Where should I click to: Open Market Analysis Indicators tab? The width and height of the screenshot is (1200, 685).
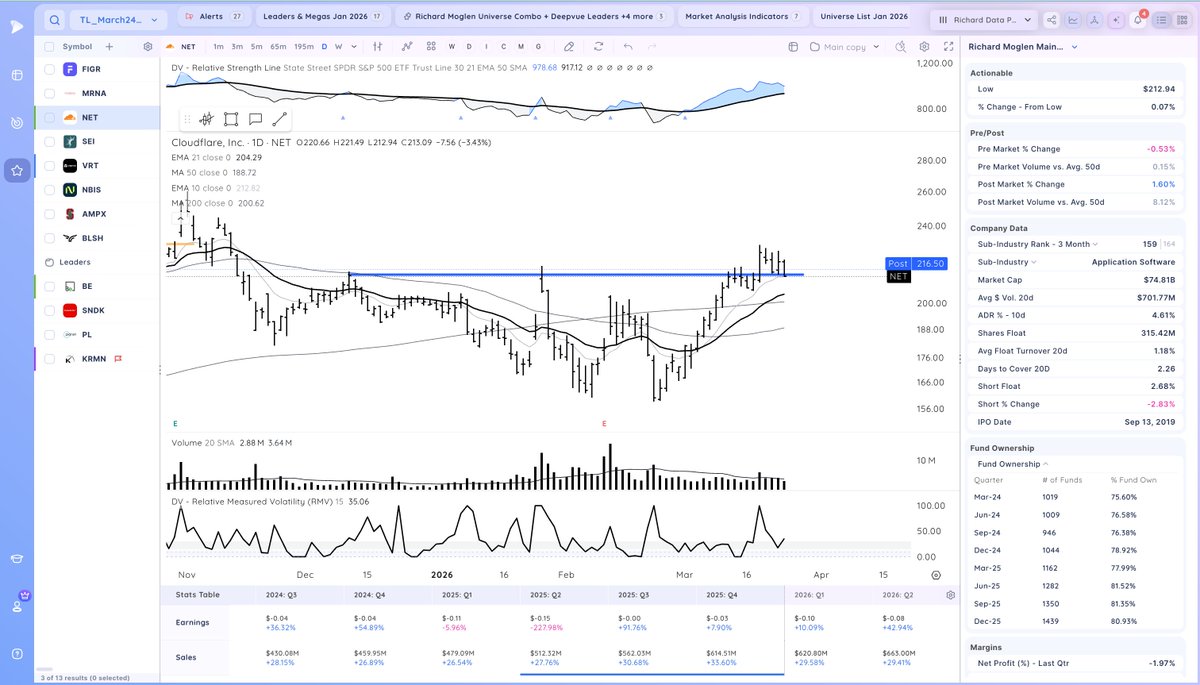click(x=741, y=17)
